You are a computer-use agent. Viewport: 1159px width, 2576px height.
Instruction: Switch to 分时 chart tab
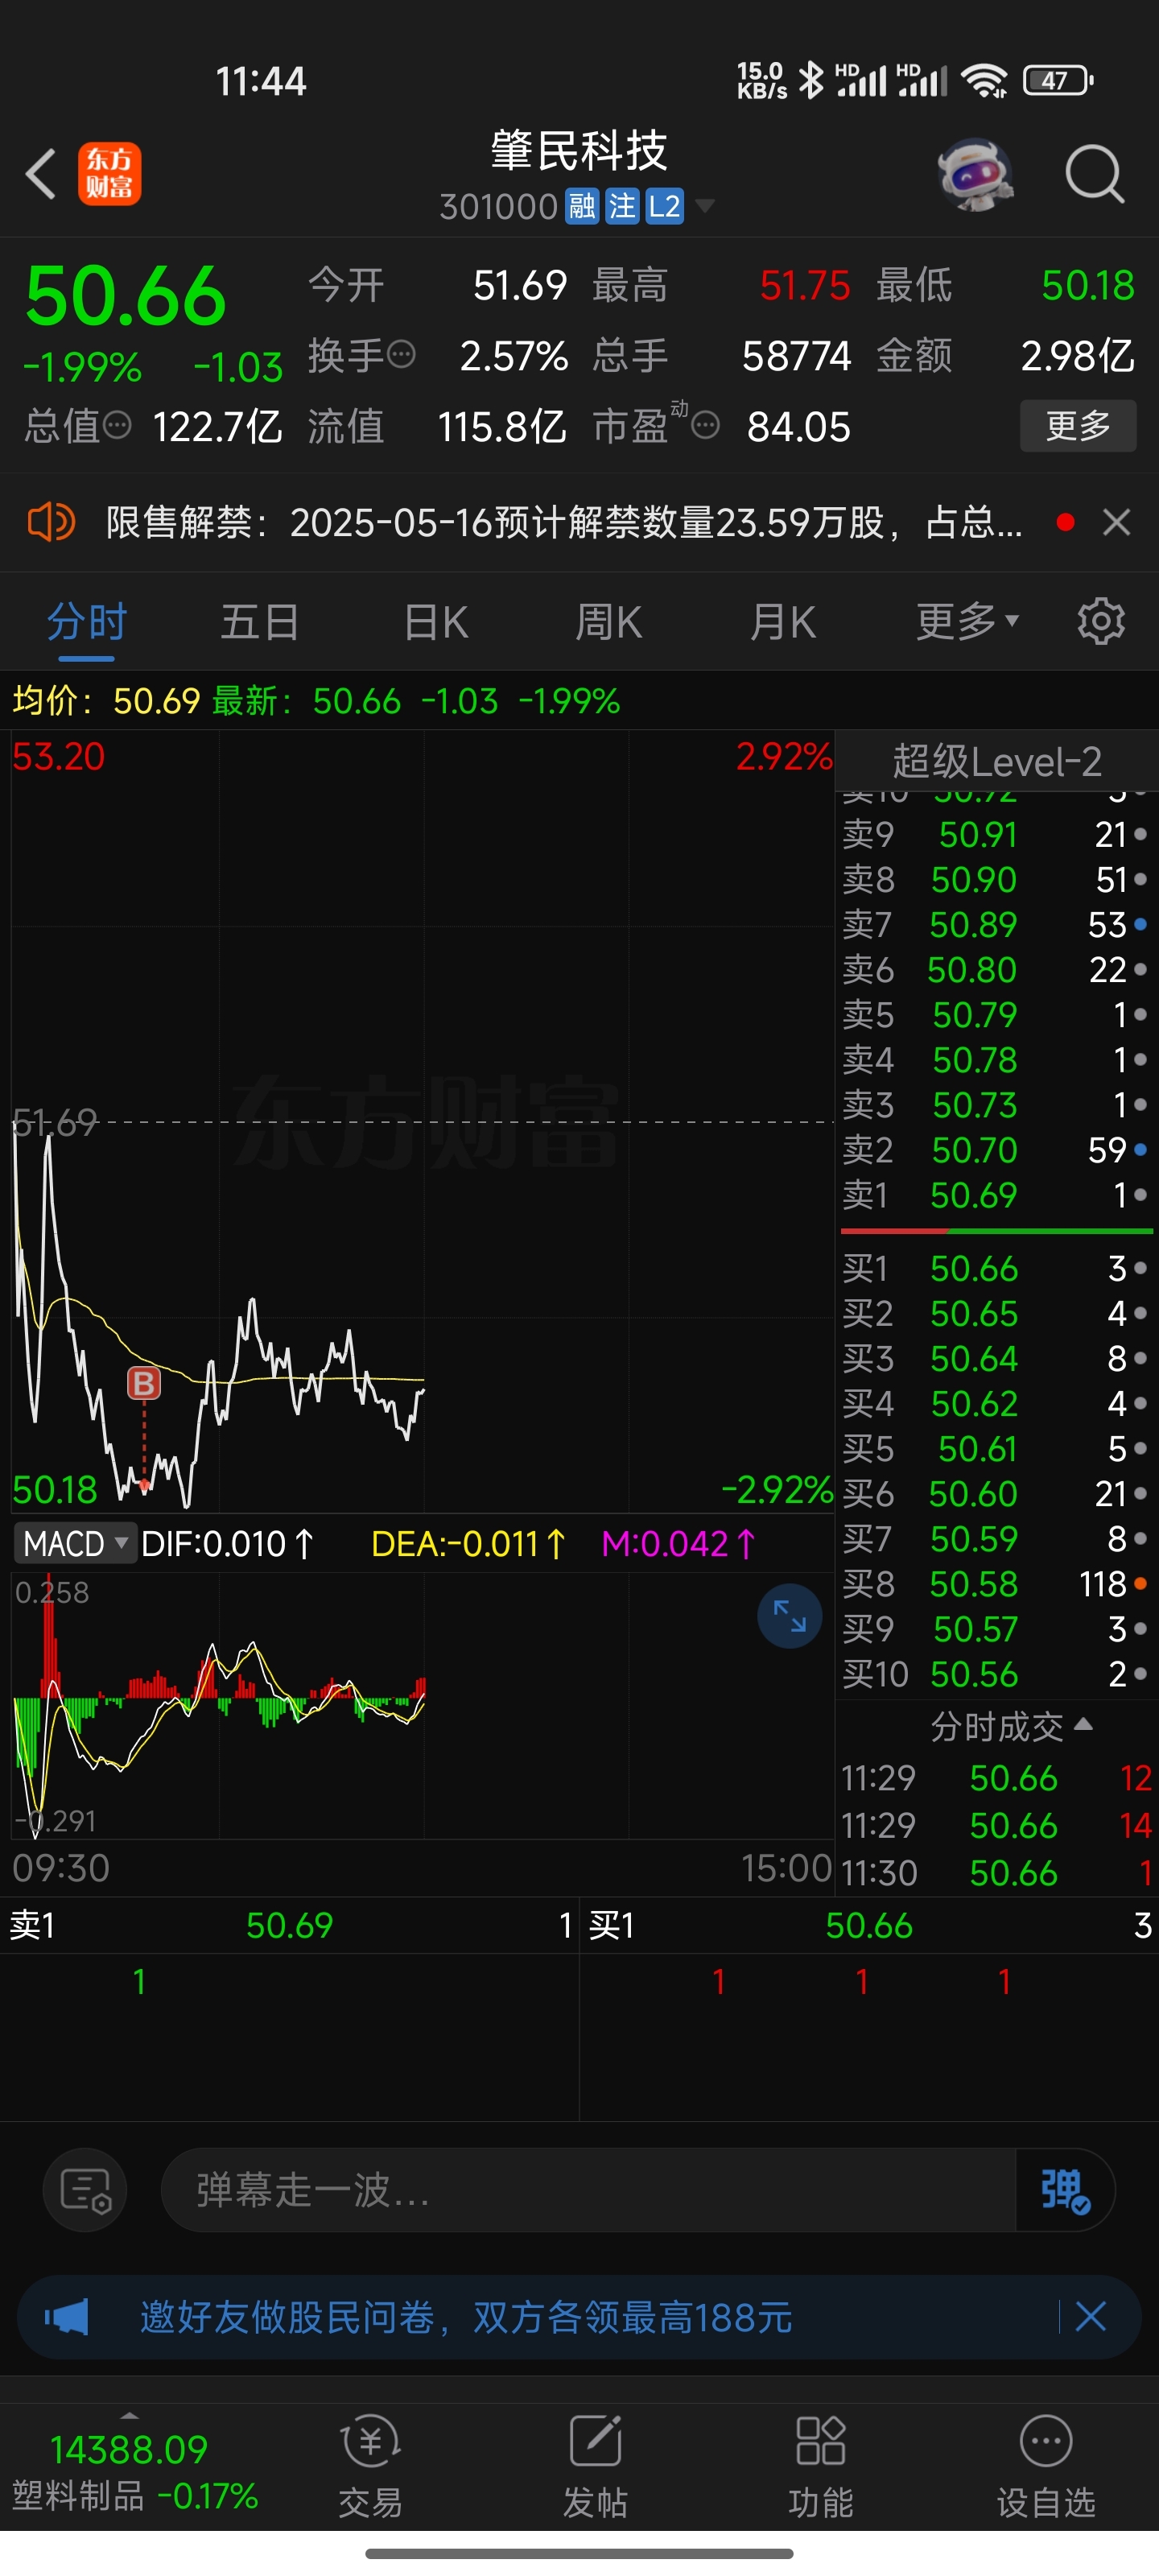87,622
